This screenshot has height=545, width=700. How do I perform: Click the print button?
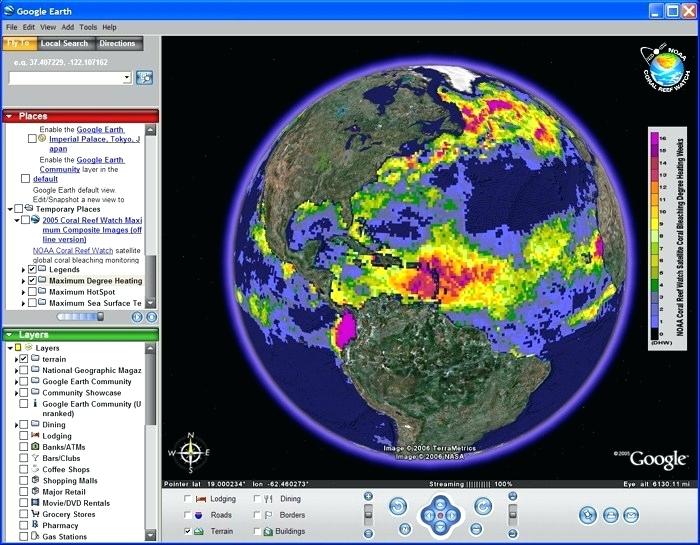click(610, 516)
